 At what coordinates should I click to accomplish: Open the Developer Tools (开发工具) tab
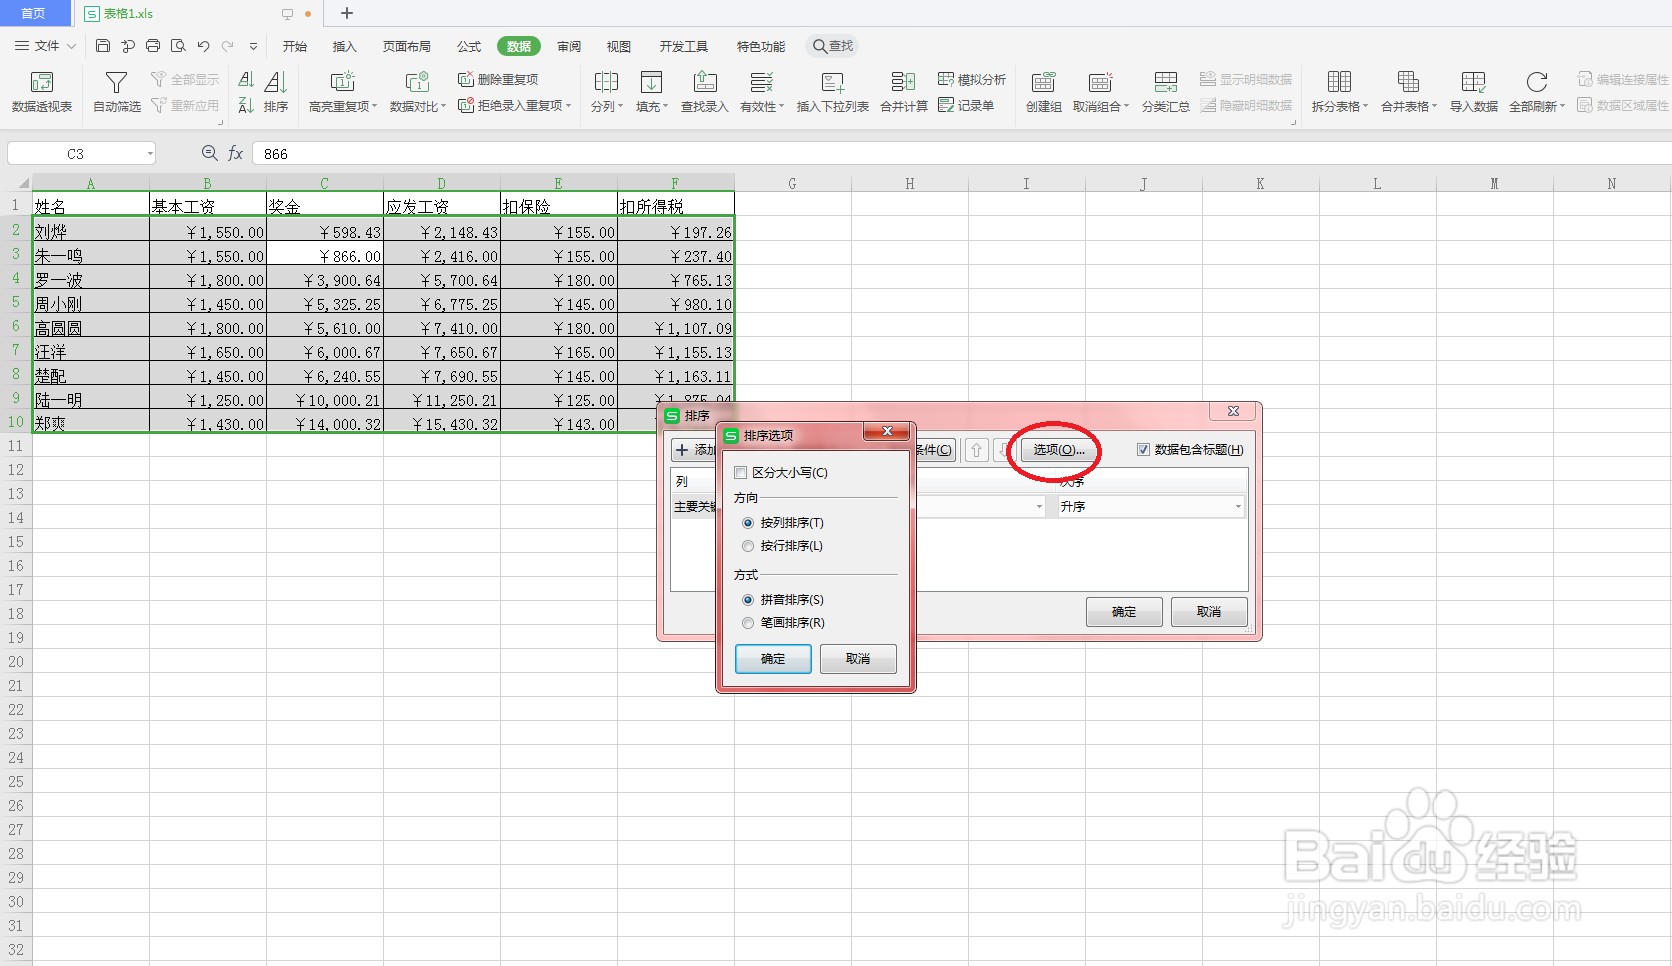[684, 46]
